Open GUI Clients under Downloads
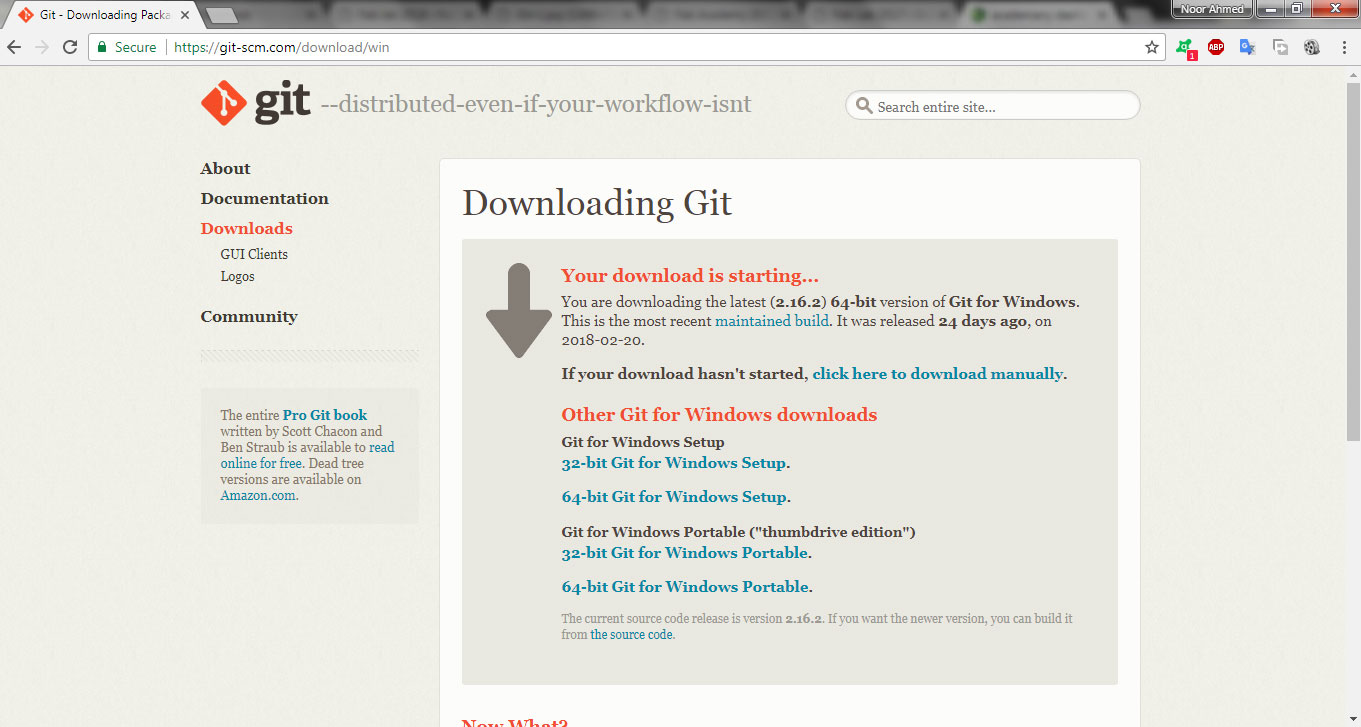 (254, 254)
